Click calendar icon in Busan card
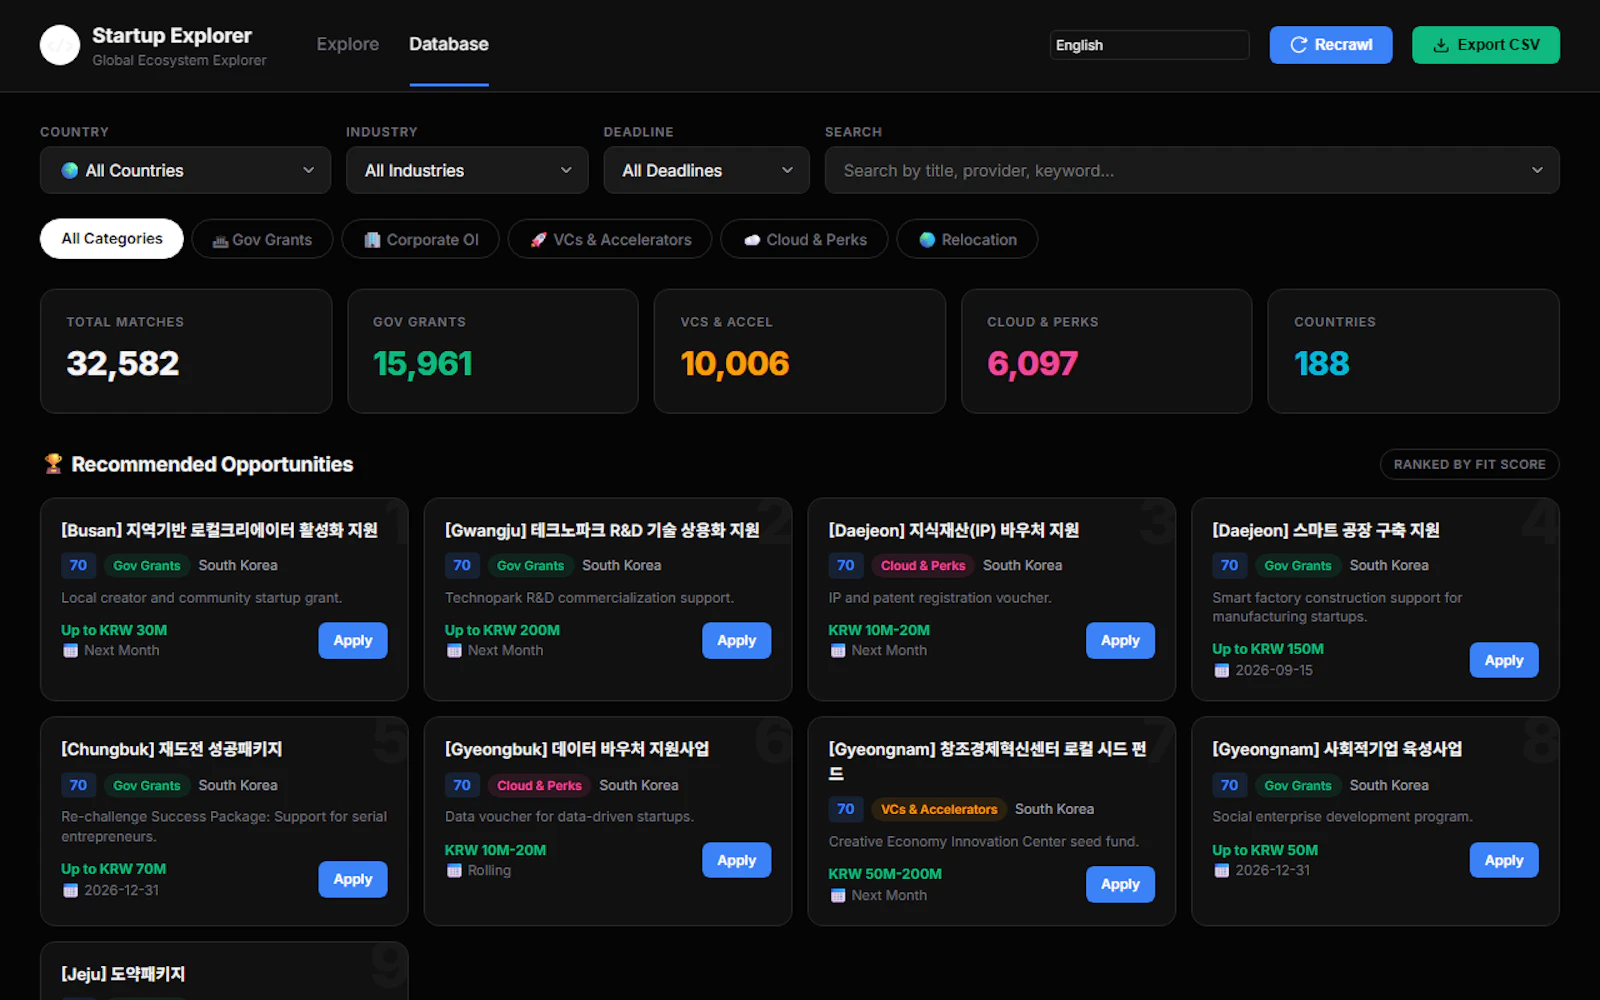The height and width of the screenshot is (1000, 1600). tap(70, 651)
